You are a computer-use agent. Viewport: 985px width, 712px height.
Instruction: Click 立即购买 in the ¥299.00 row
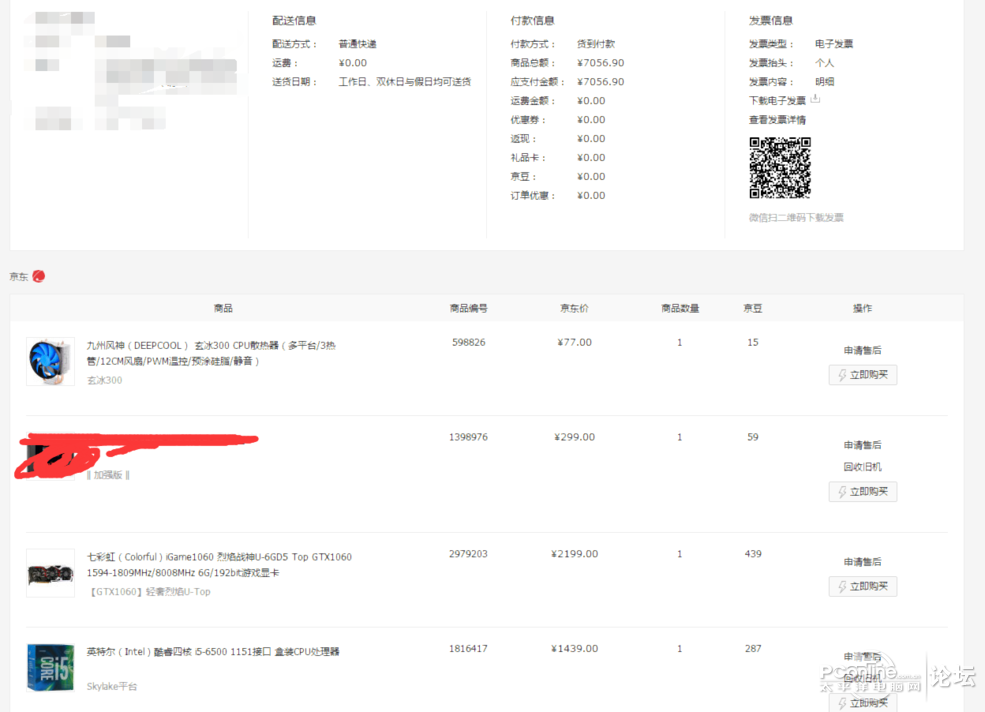point(863,491)
